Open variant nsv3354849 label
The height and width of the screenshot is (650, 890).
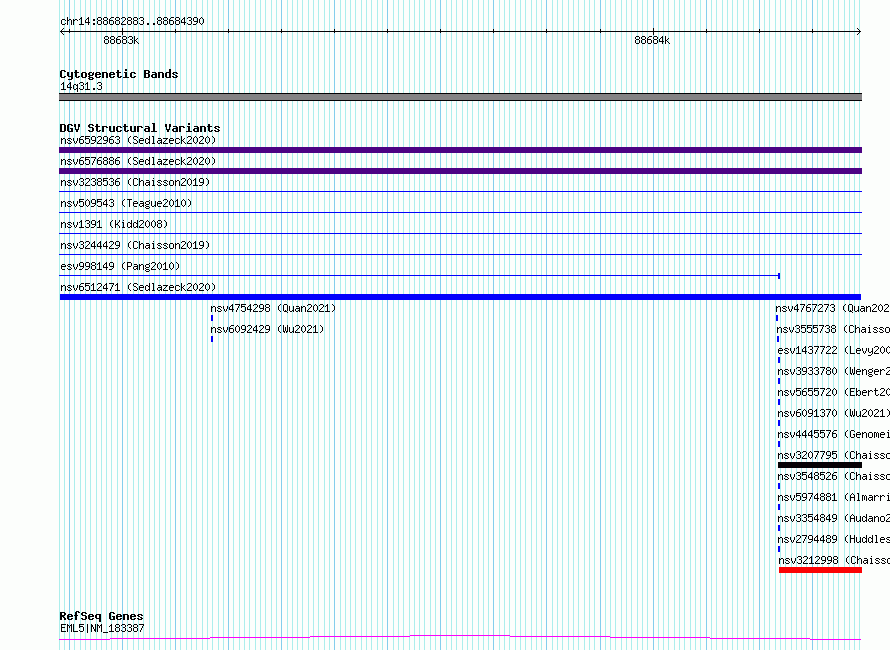[x=833, y=518]
